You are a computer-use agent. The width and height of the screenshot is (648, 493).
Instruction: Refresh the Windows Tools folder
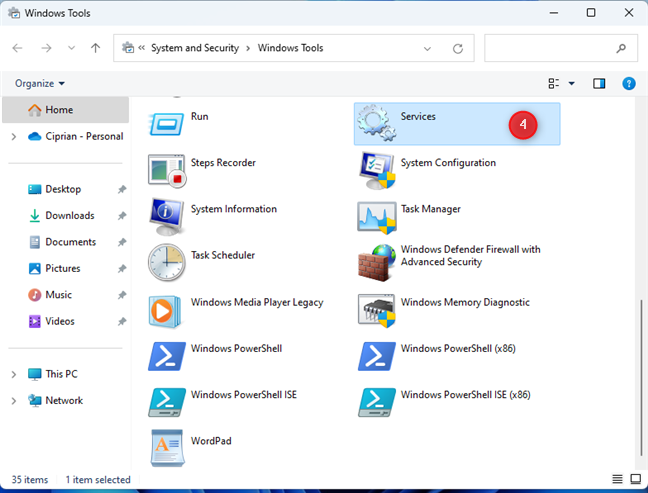457,48
